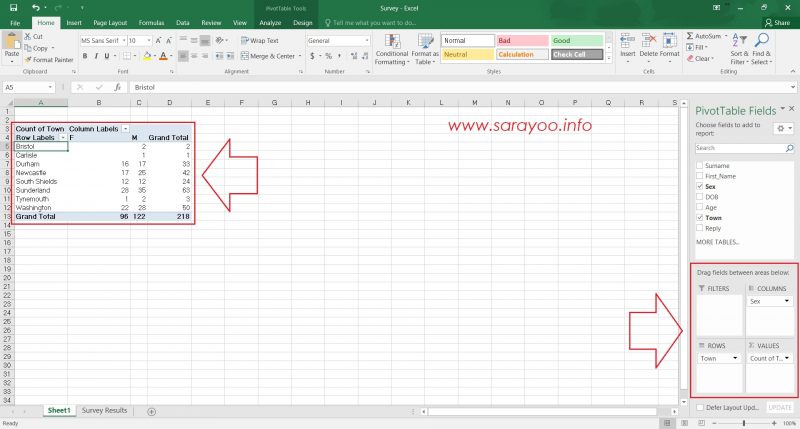Open PivotTable Fields tools gear menu
Screen dimensions: 800x429
783,129
